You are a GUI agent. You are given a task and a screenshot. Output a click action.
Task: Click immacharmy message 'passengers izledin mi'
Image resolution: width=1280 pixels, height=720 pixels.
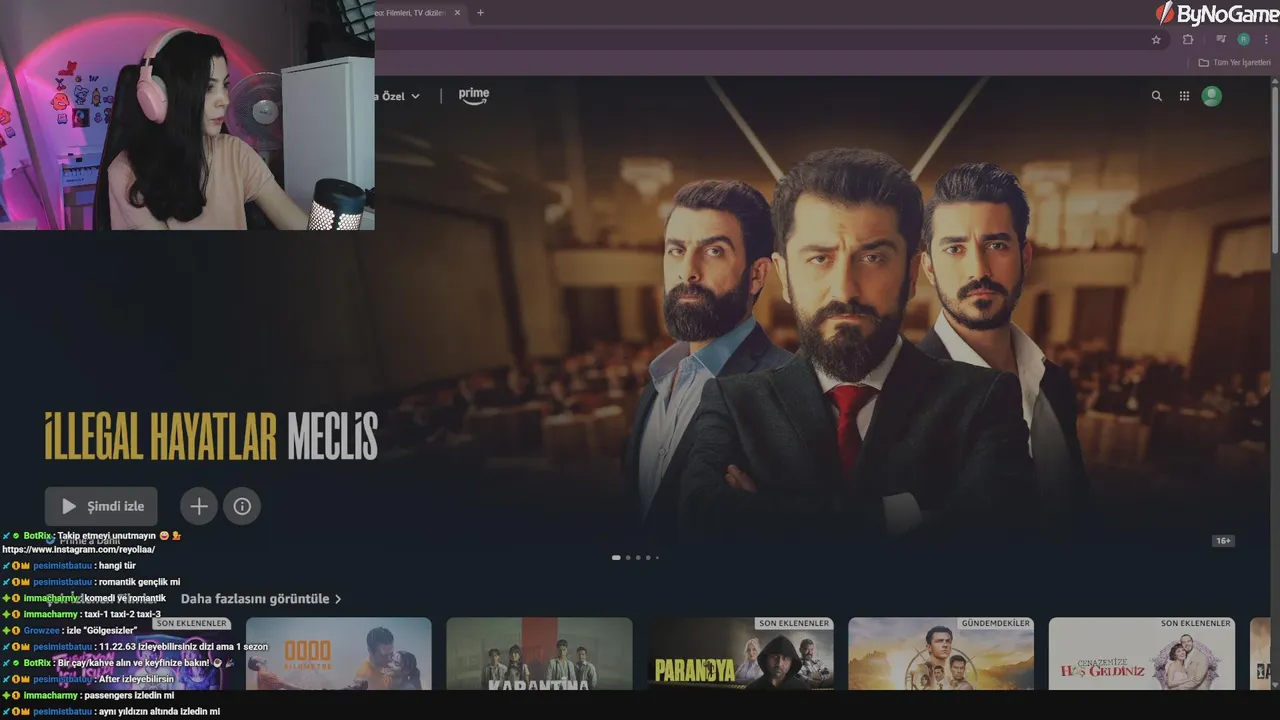88,695
